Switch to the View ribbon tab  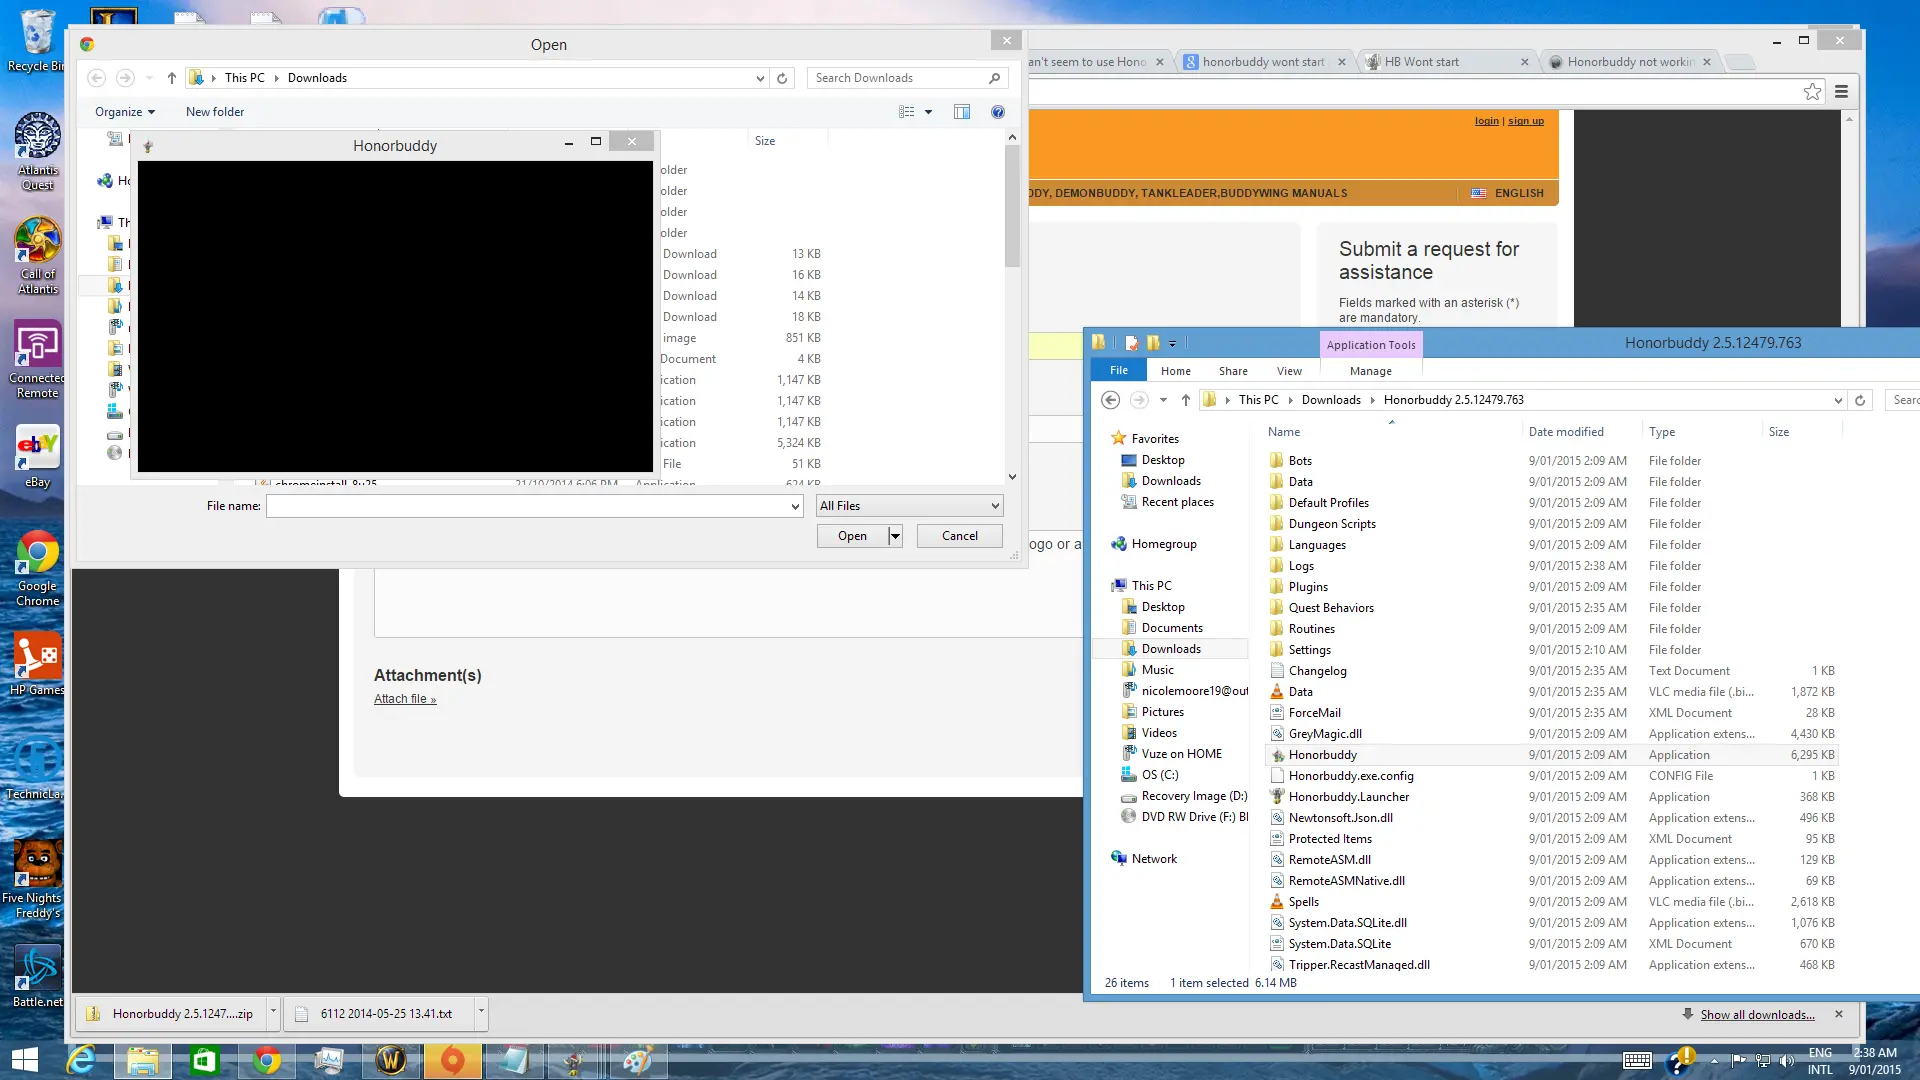click(1289, 371)
